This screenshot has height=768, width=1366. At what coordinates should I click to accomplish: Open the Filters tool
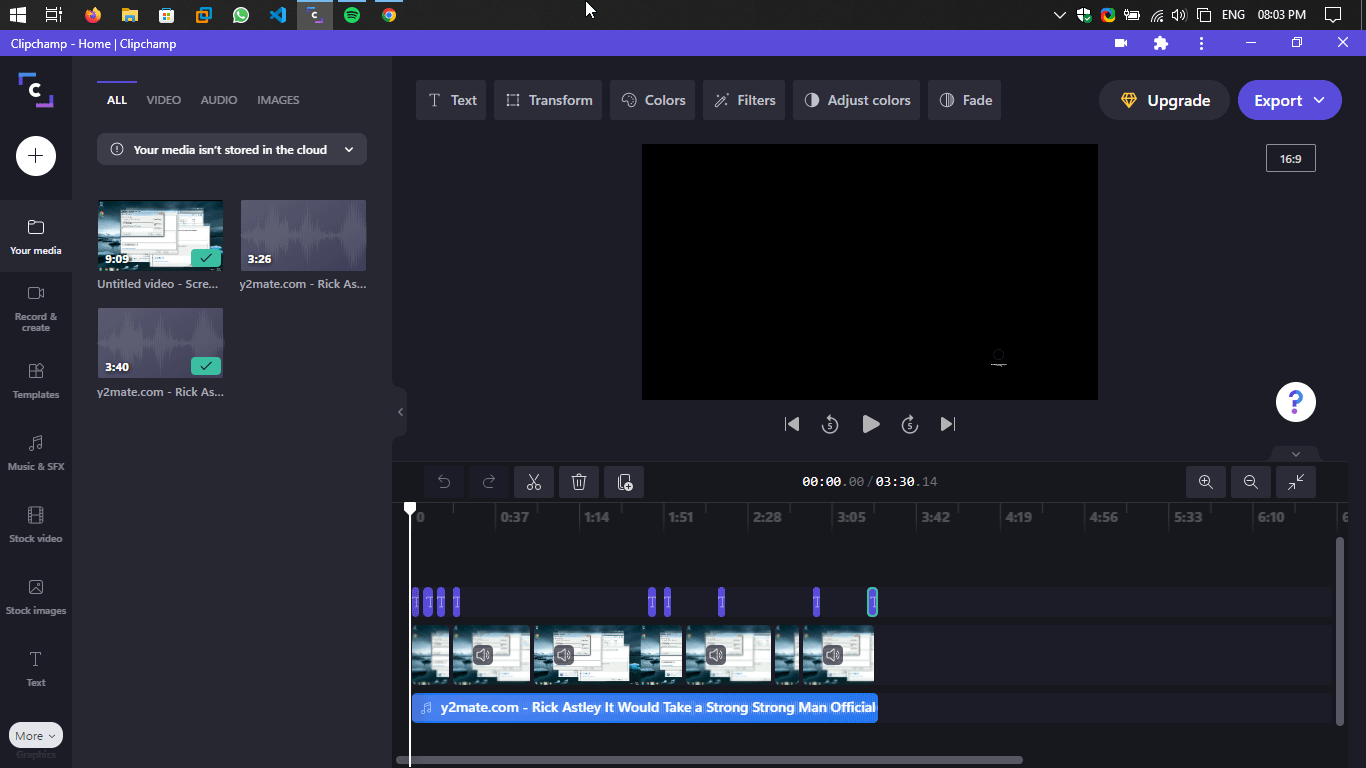(744, 100)
